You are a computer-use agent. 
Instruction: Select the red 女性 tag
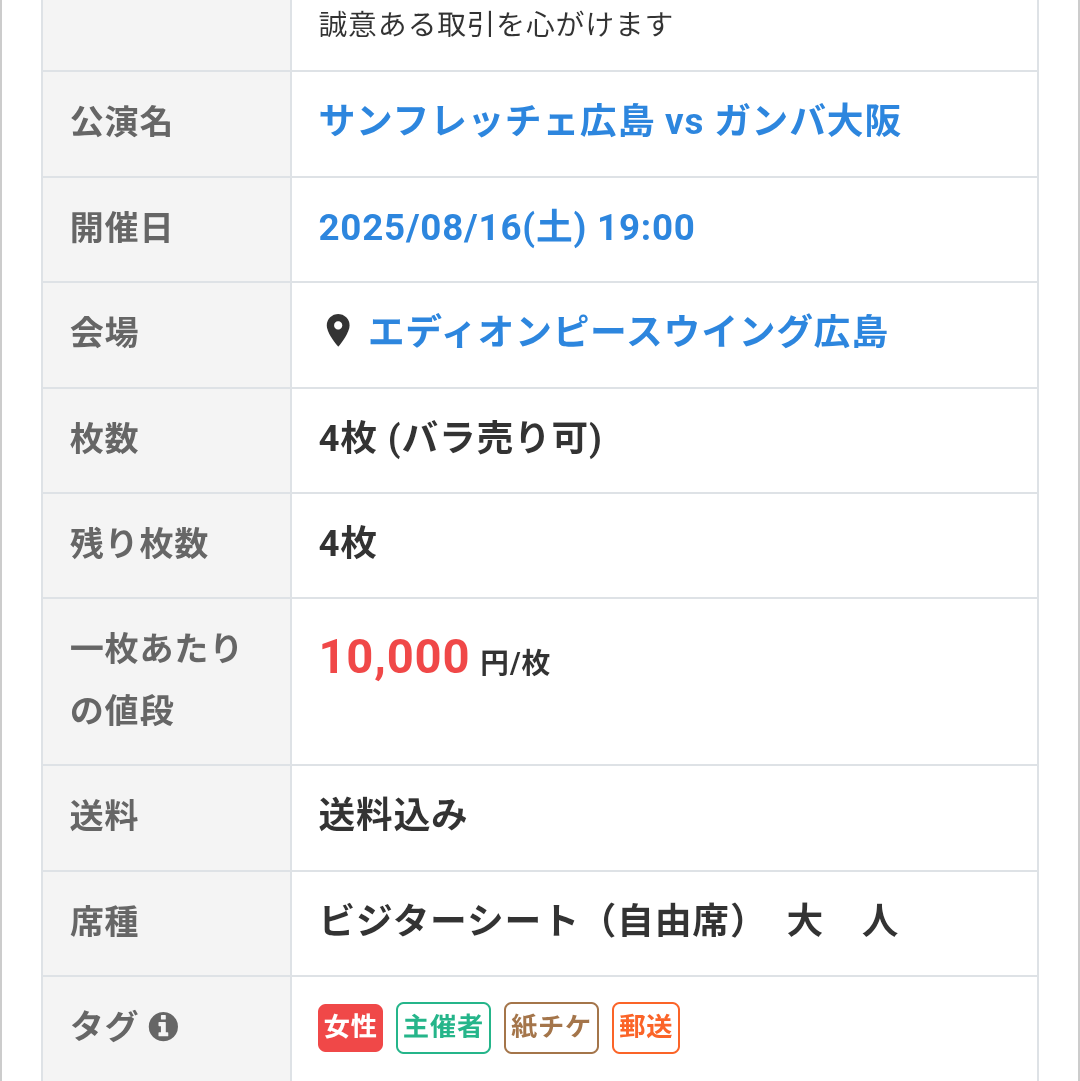click(x=350, y=1028)
